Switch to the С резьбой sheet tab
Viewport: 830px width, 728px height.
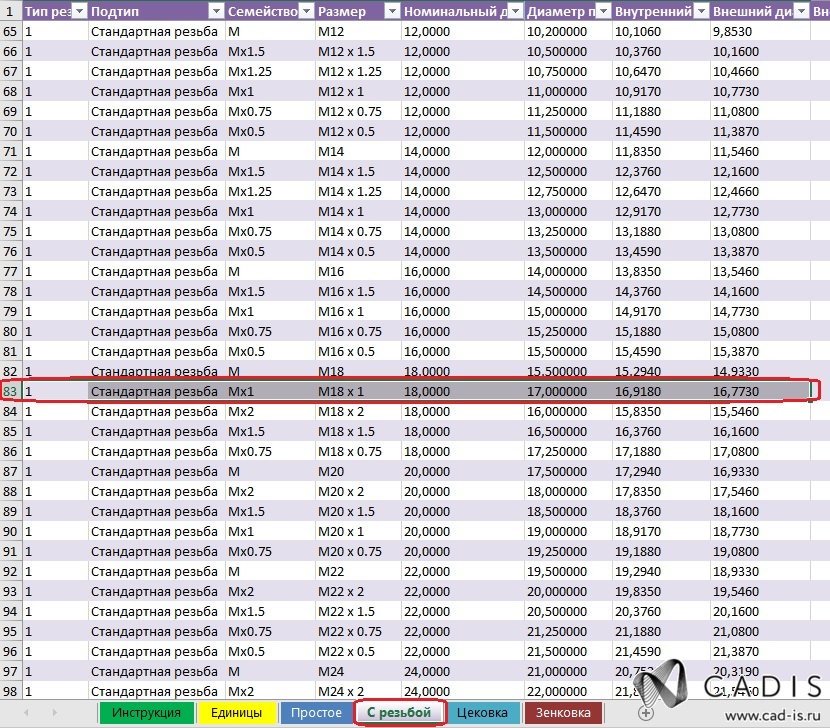coord(400,713)
